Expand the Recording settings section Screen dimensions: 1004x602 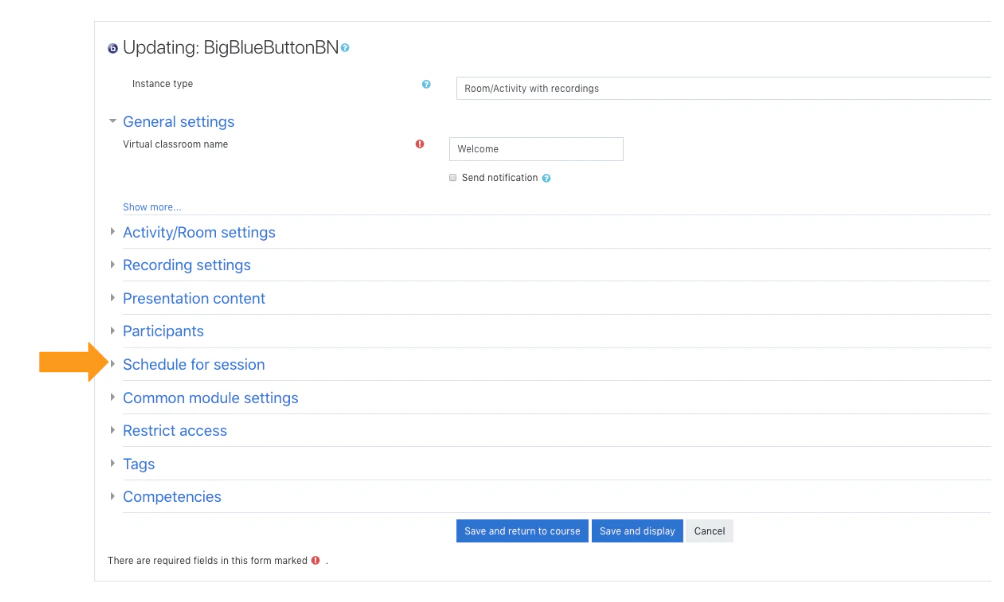coord(186,265)
